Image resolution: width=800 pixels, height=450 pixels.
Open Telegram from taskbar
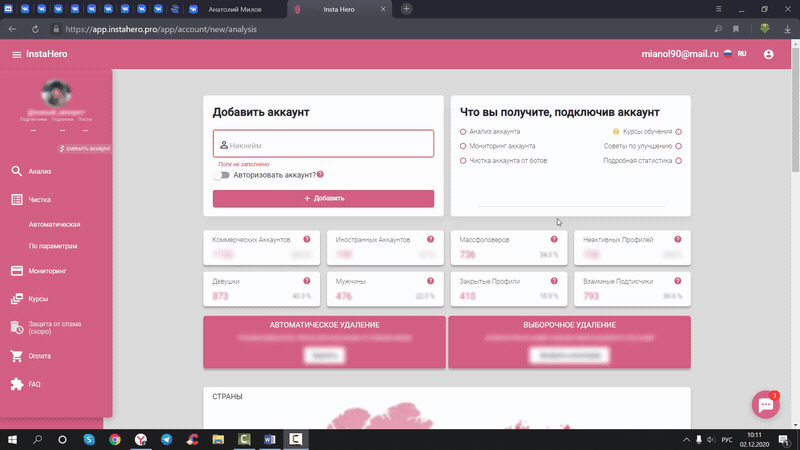(x=166, y=439)
